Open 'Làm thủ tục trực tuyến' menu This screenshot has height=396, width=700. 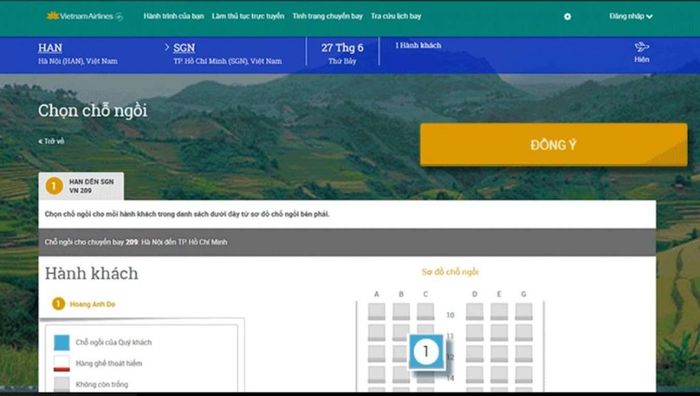coord(248,16)
